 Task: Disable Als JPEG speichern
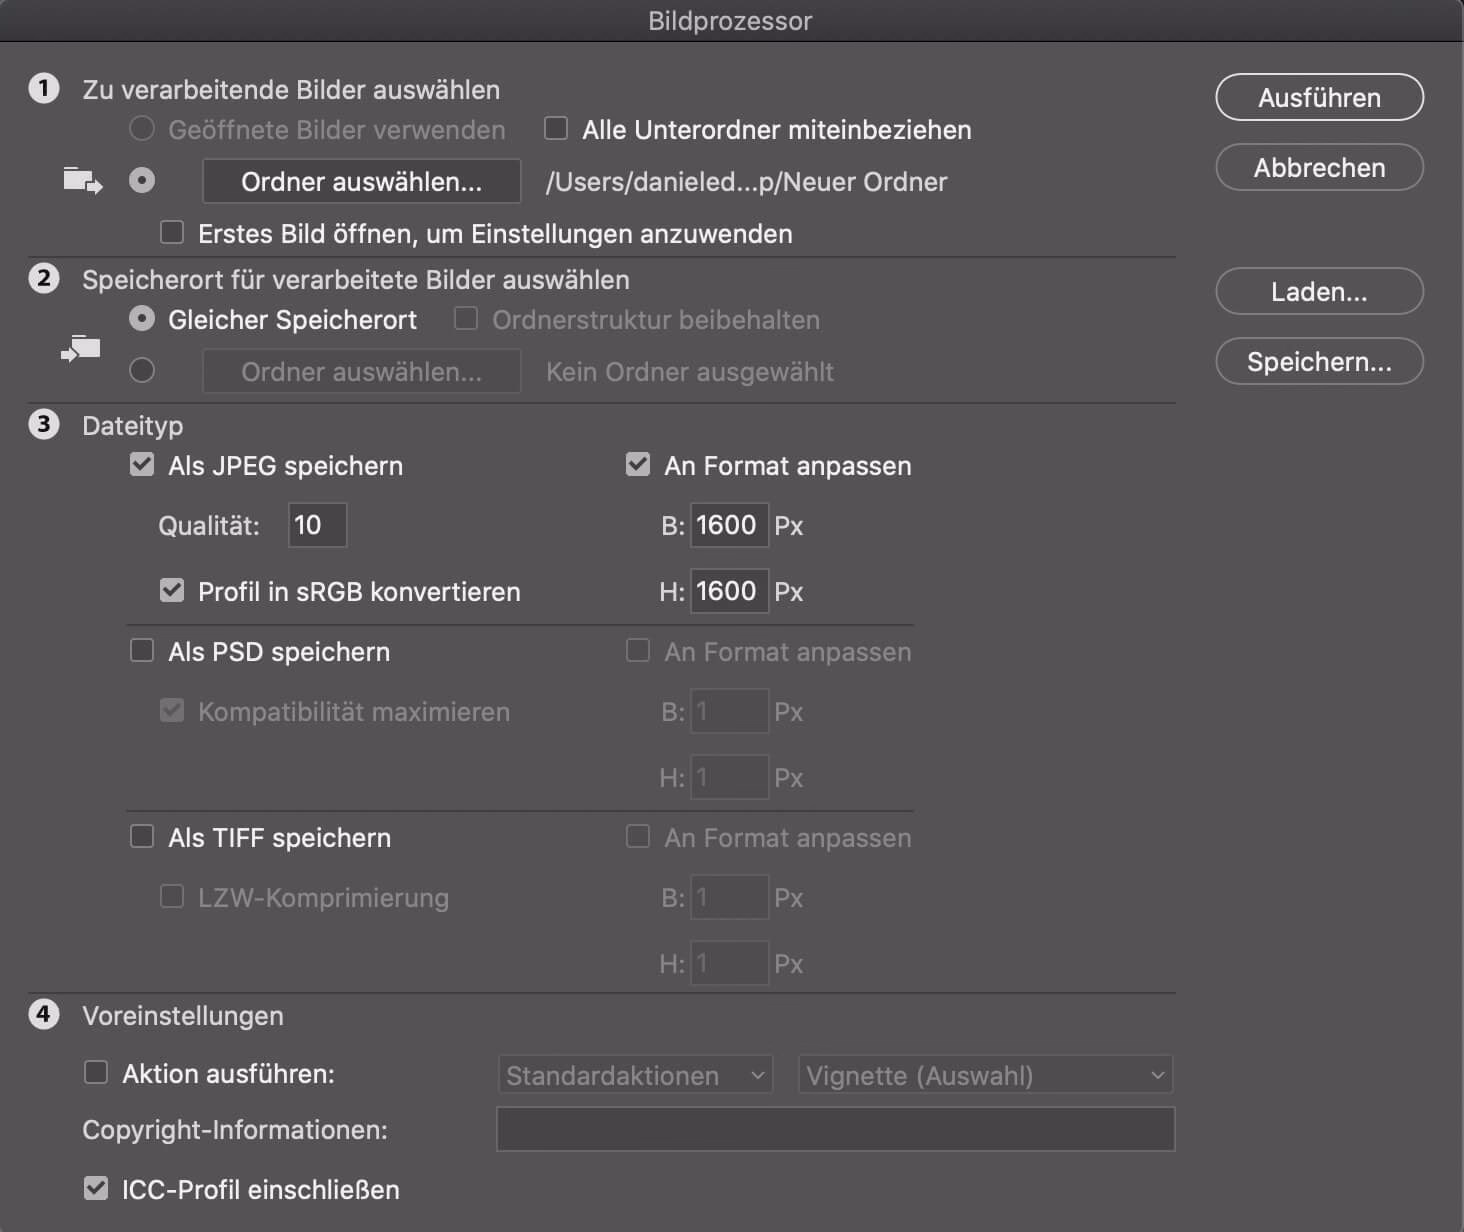(x=141, y=464)
